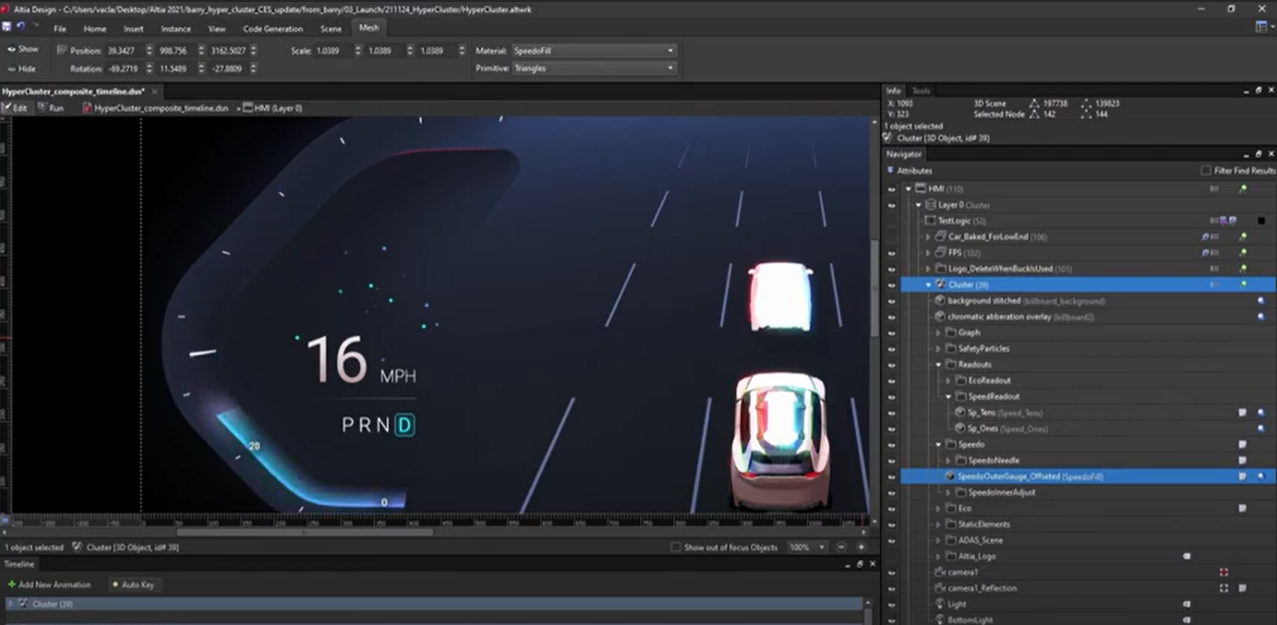Expand the StaticElements folder

coord(938,524)
